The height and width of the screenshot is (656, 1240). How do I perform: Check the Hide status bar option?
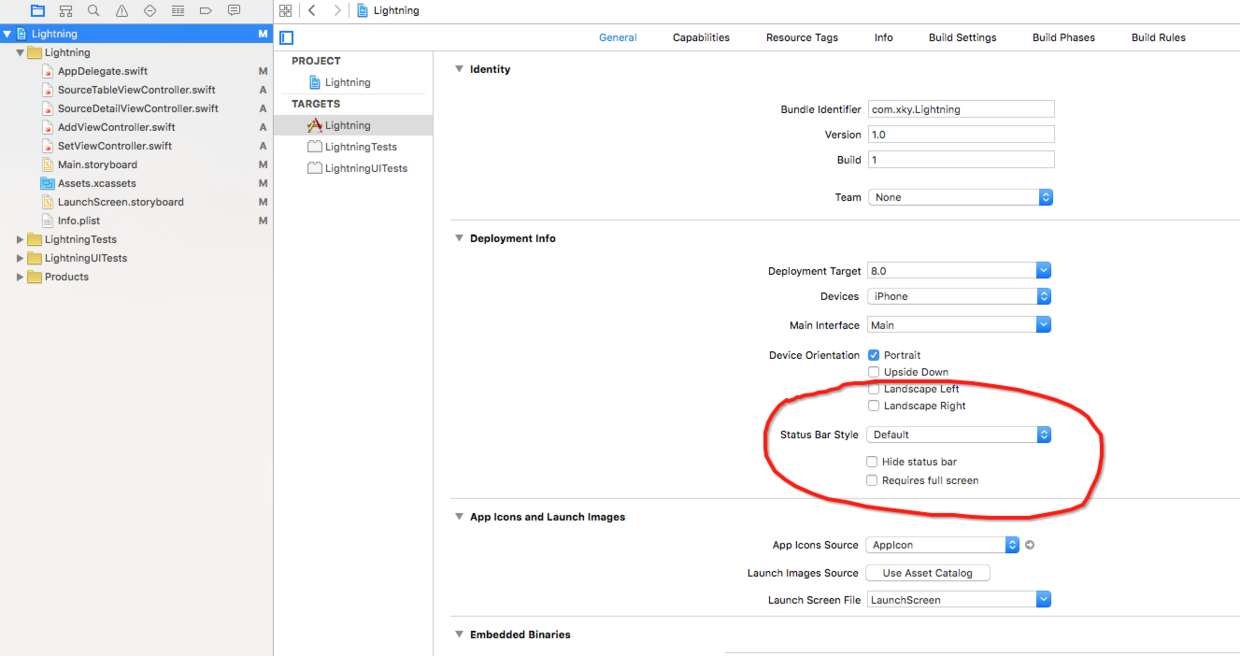pos(872,462)
